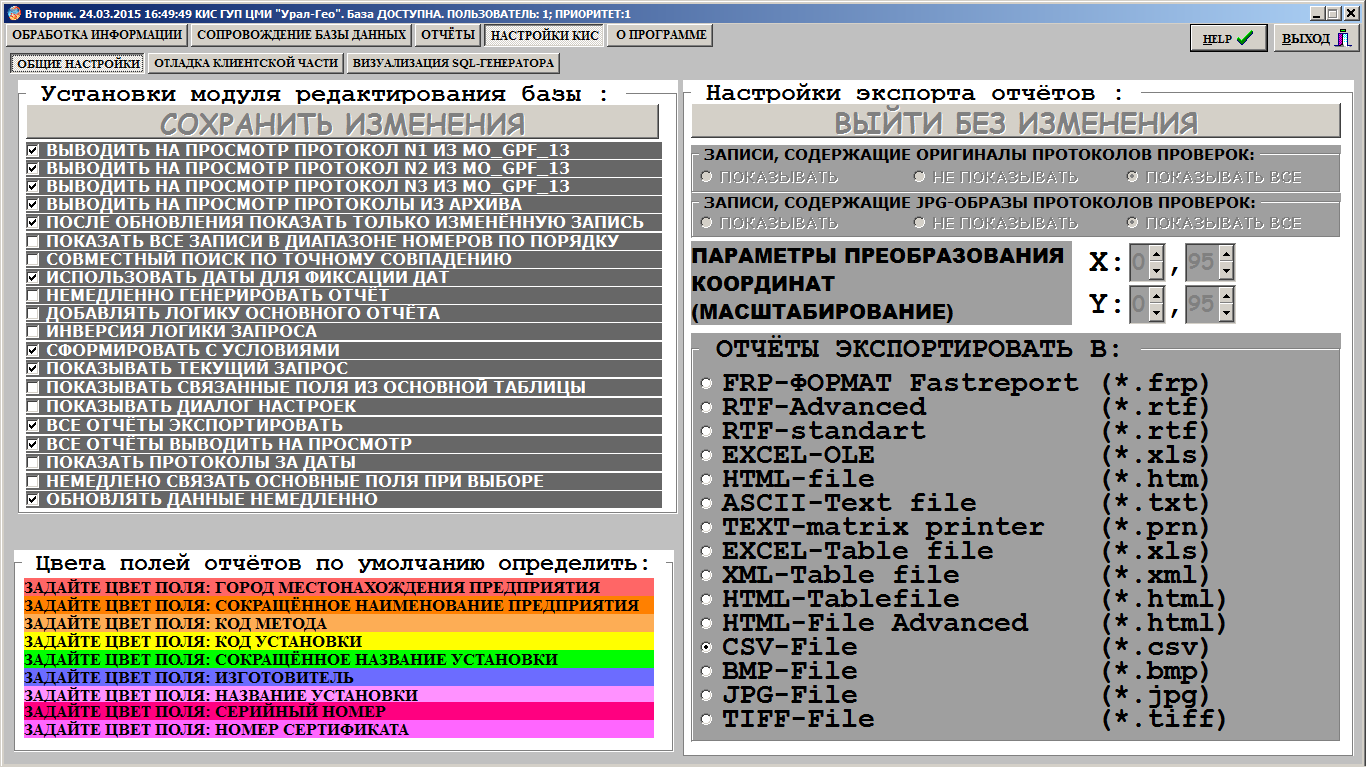
Task: Switch to ОТЛАДКА КЛИЕНТСКОЙ ЧАСТИ subtab
Action: click(x=245, y=63)
